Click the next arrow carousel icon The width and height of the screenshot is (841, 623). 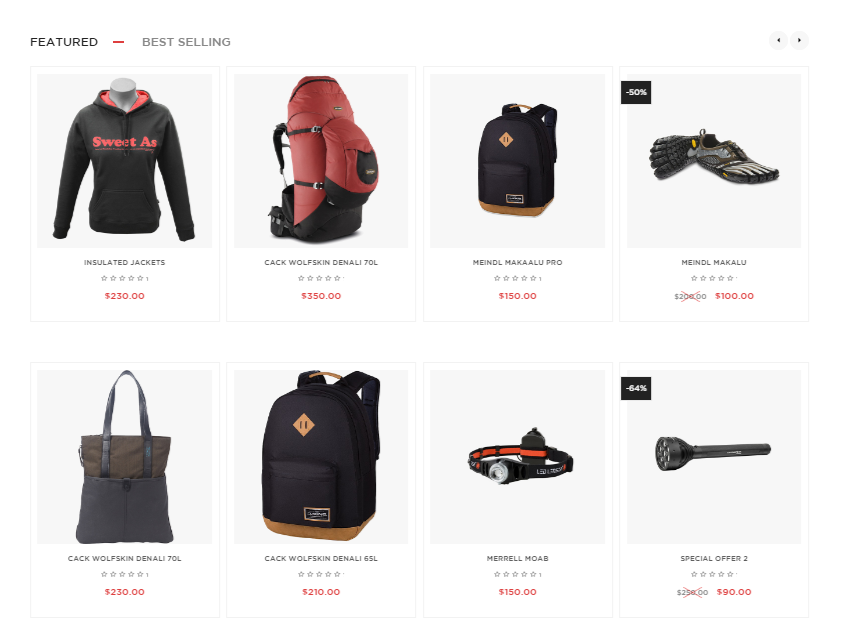[x=799, y=40]
